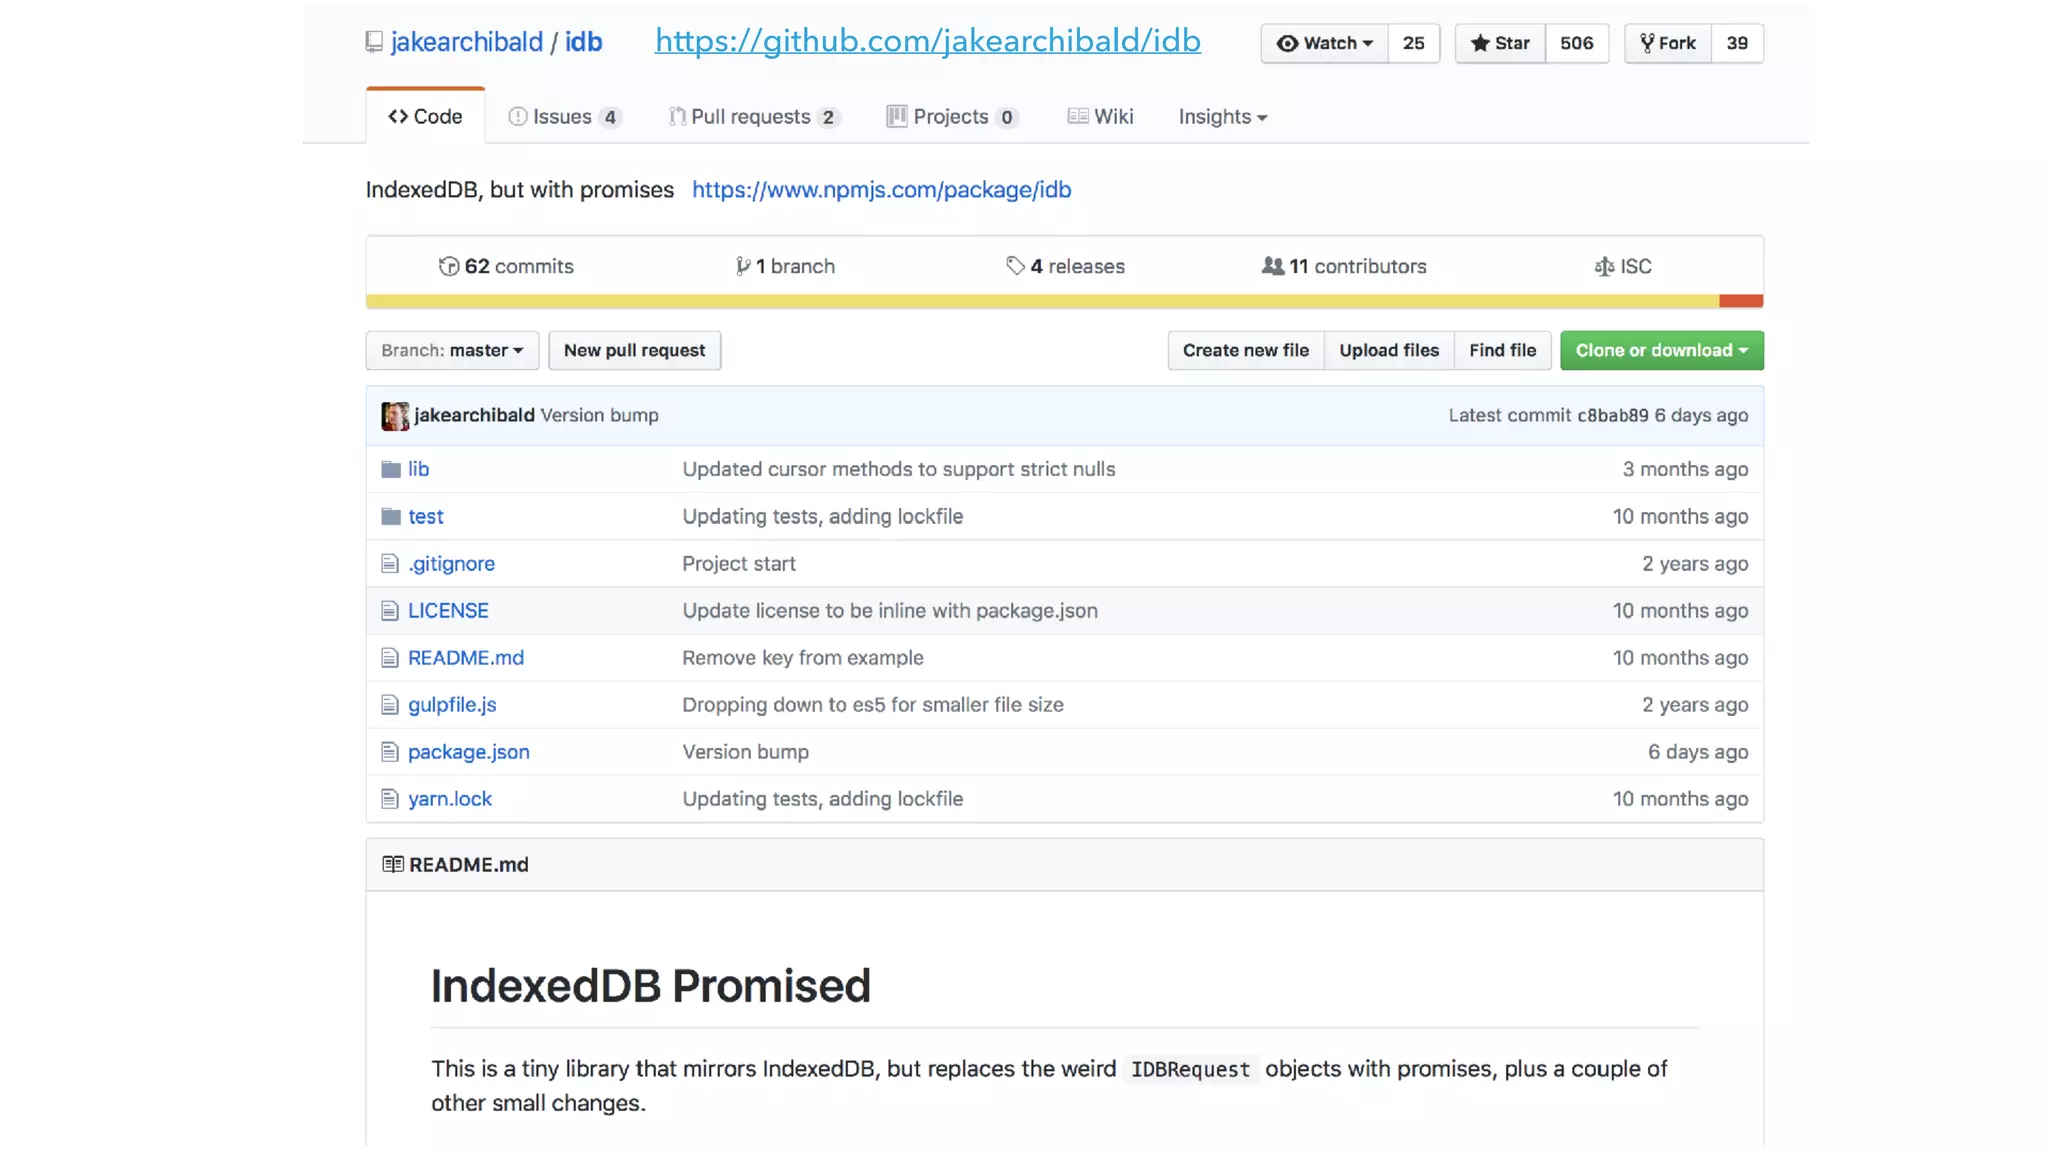
Task: Click the ISC license scale icon
Action: [1604, 266]
